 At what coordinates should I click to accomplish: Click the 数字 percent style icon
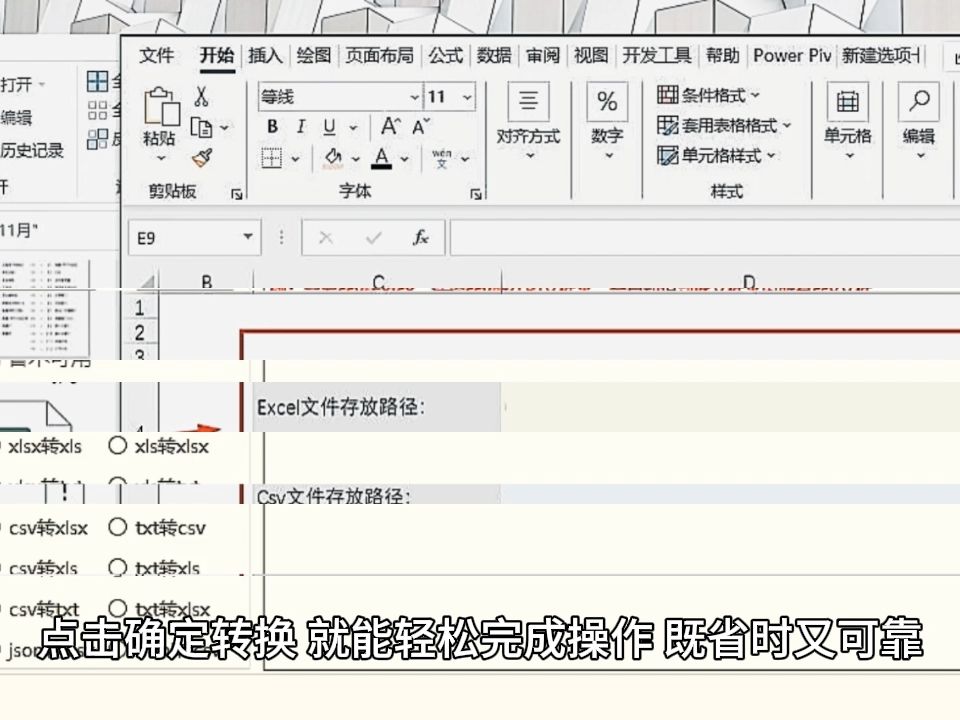pyautogui.click(x=606, y=103)
